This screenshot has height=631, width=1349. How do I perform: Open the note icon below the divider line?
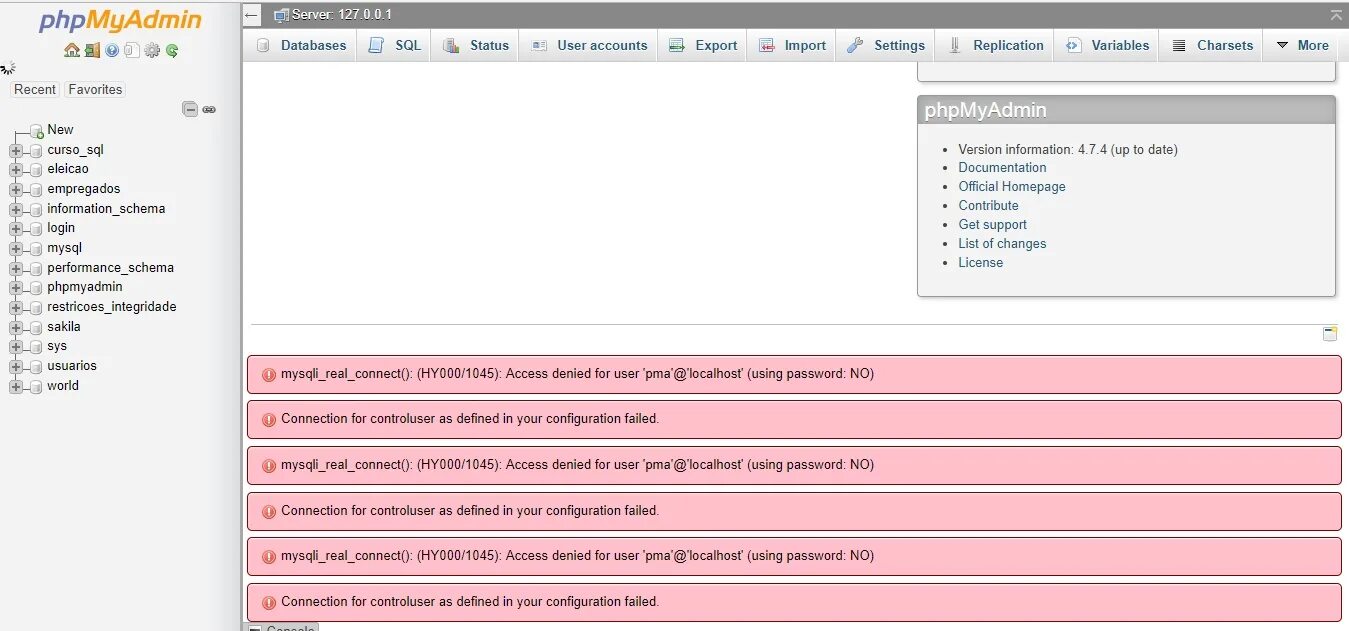(x=1330, y=334)
